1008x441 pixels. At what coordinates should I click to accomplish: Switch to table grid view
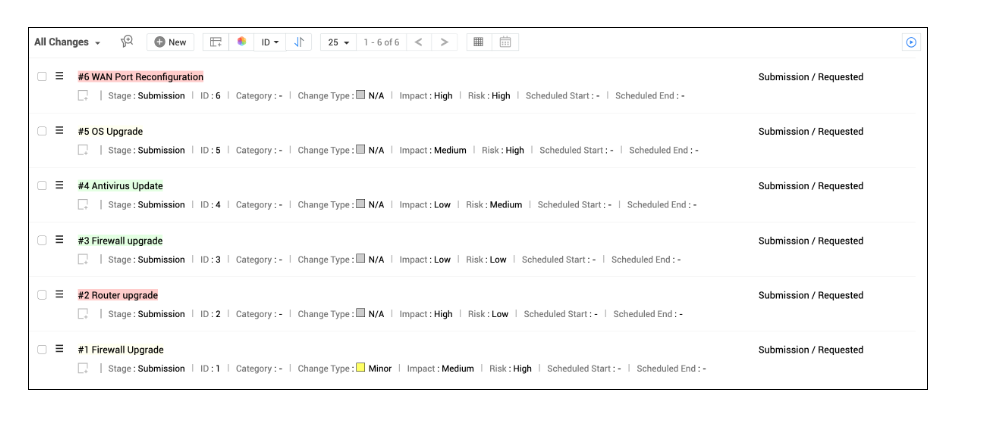point(478,42)
